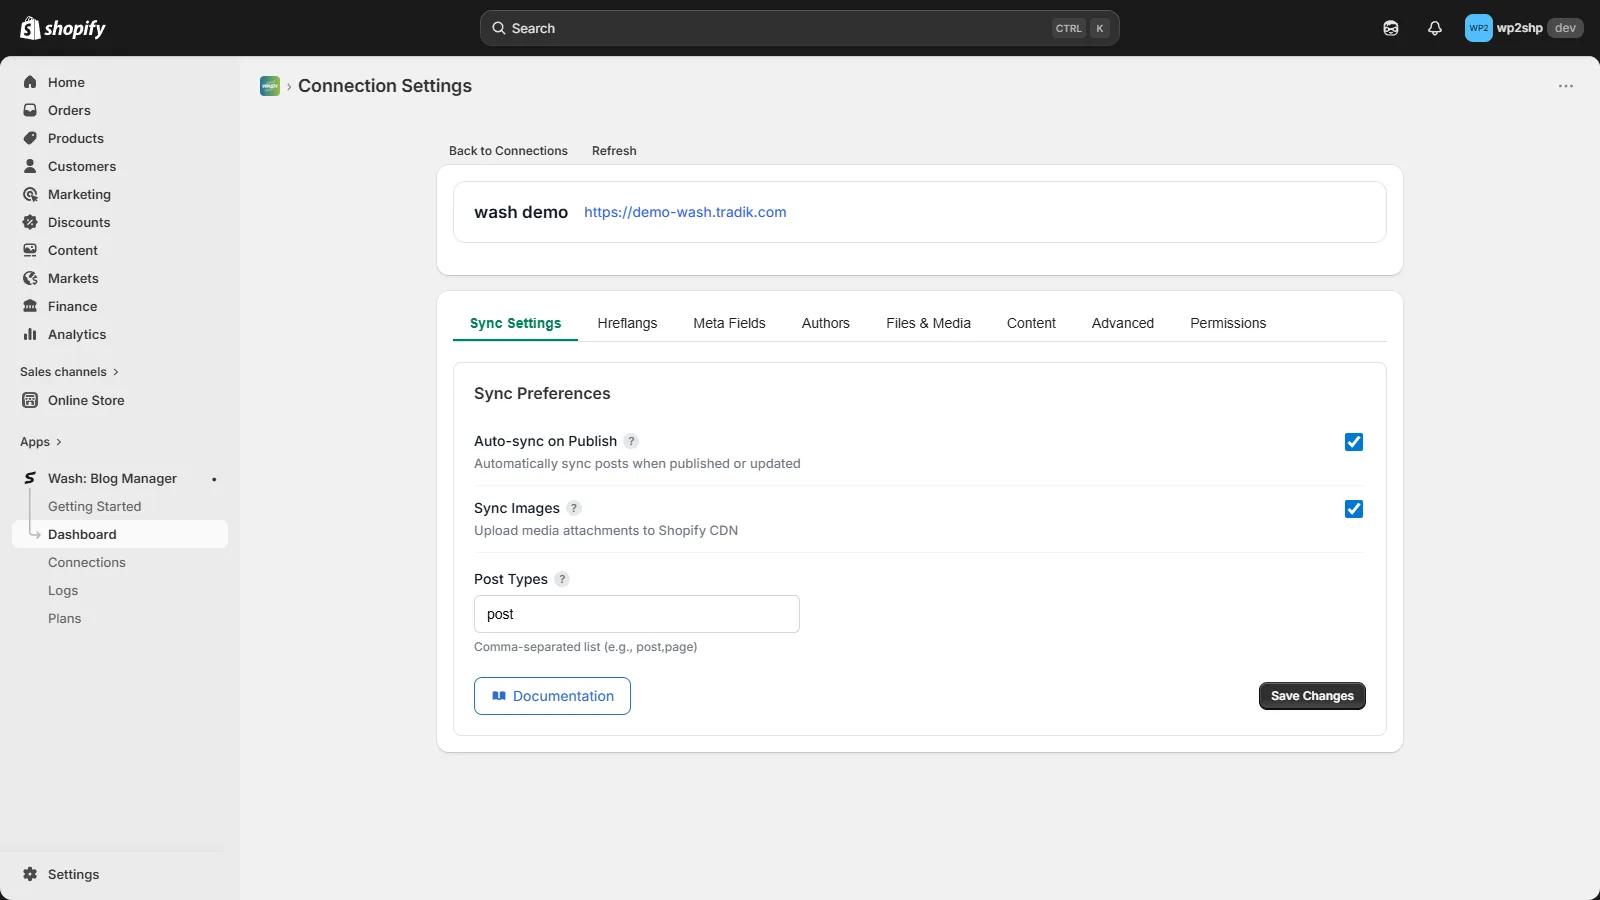Click the Online Store icon
The image size is (1600, 900).
(30, 400)
